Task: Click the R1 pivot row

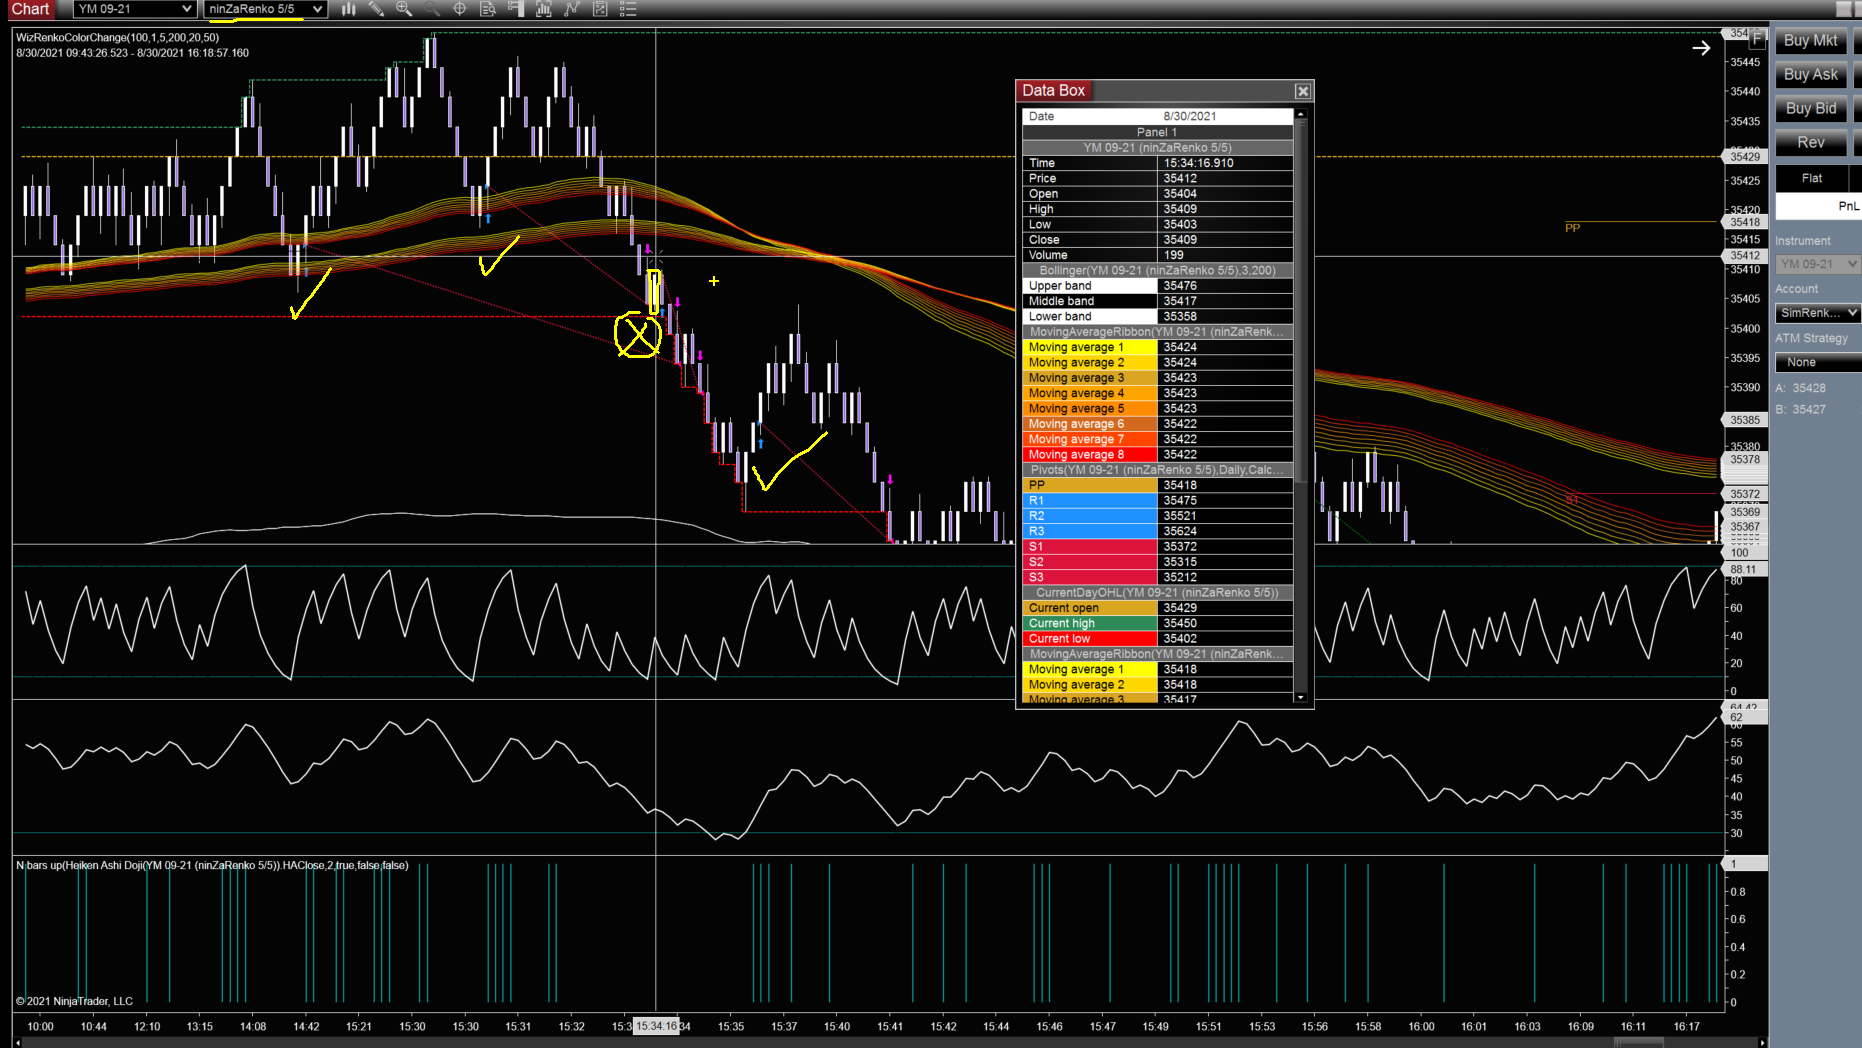Action: pyautogui.click(x=1158, y=501)
